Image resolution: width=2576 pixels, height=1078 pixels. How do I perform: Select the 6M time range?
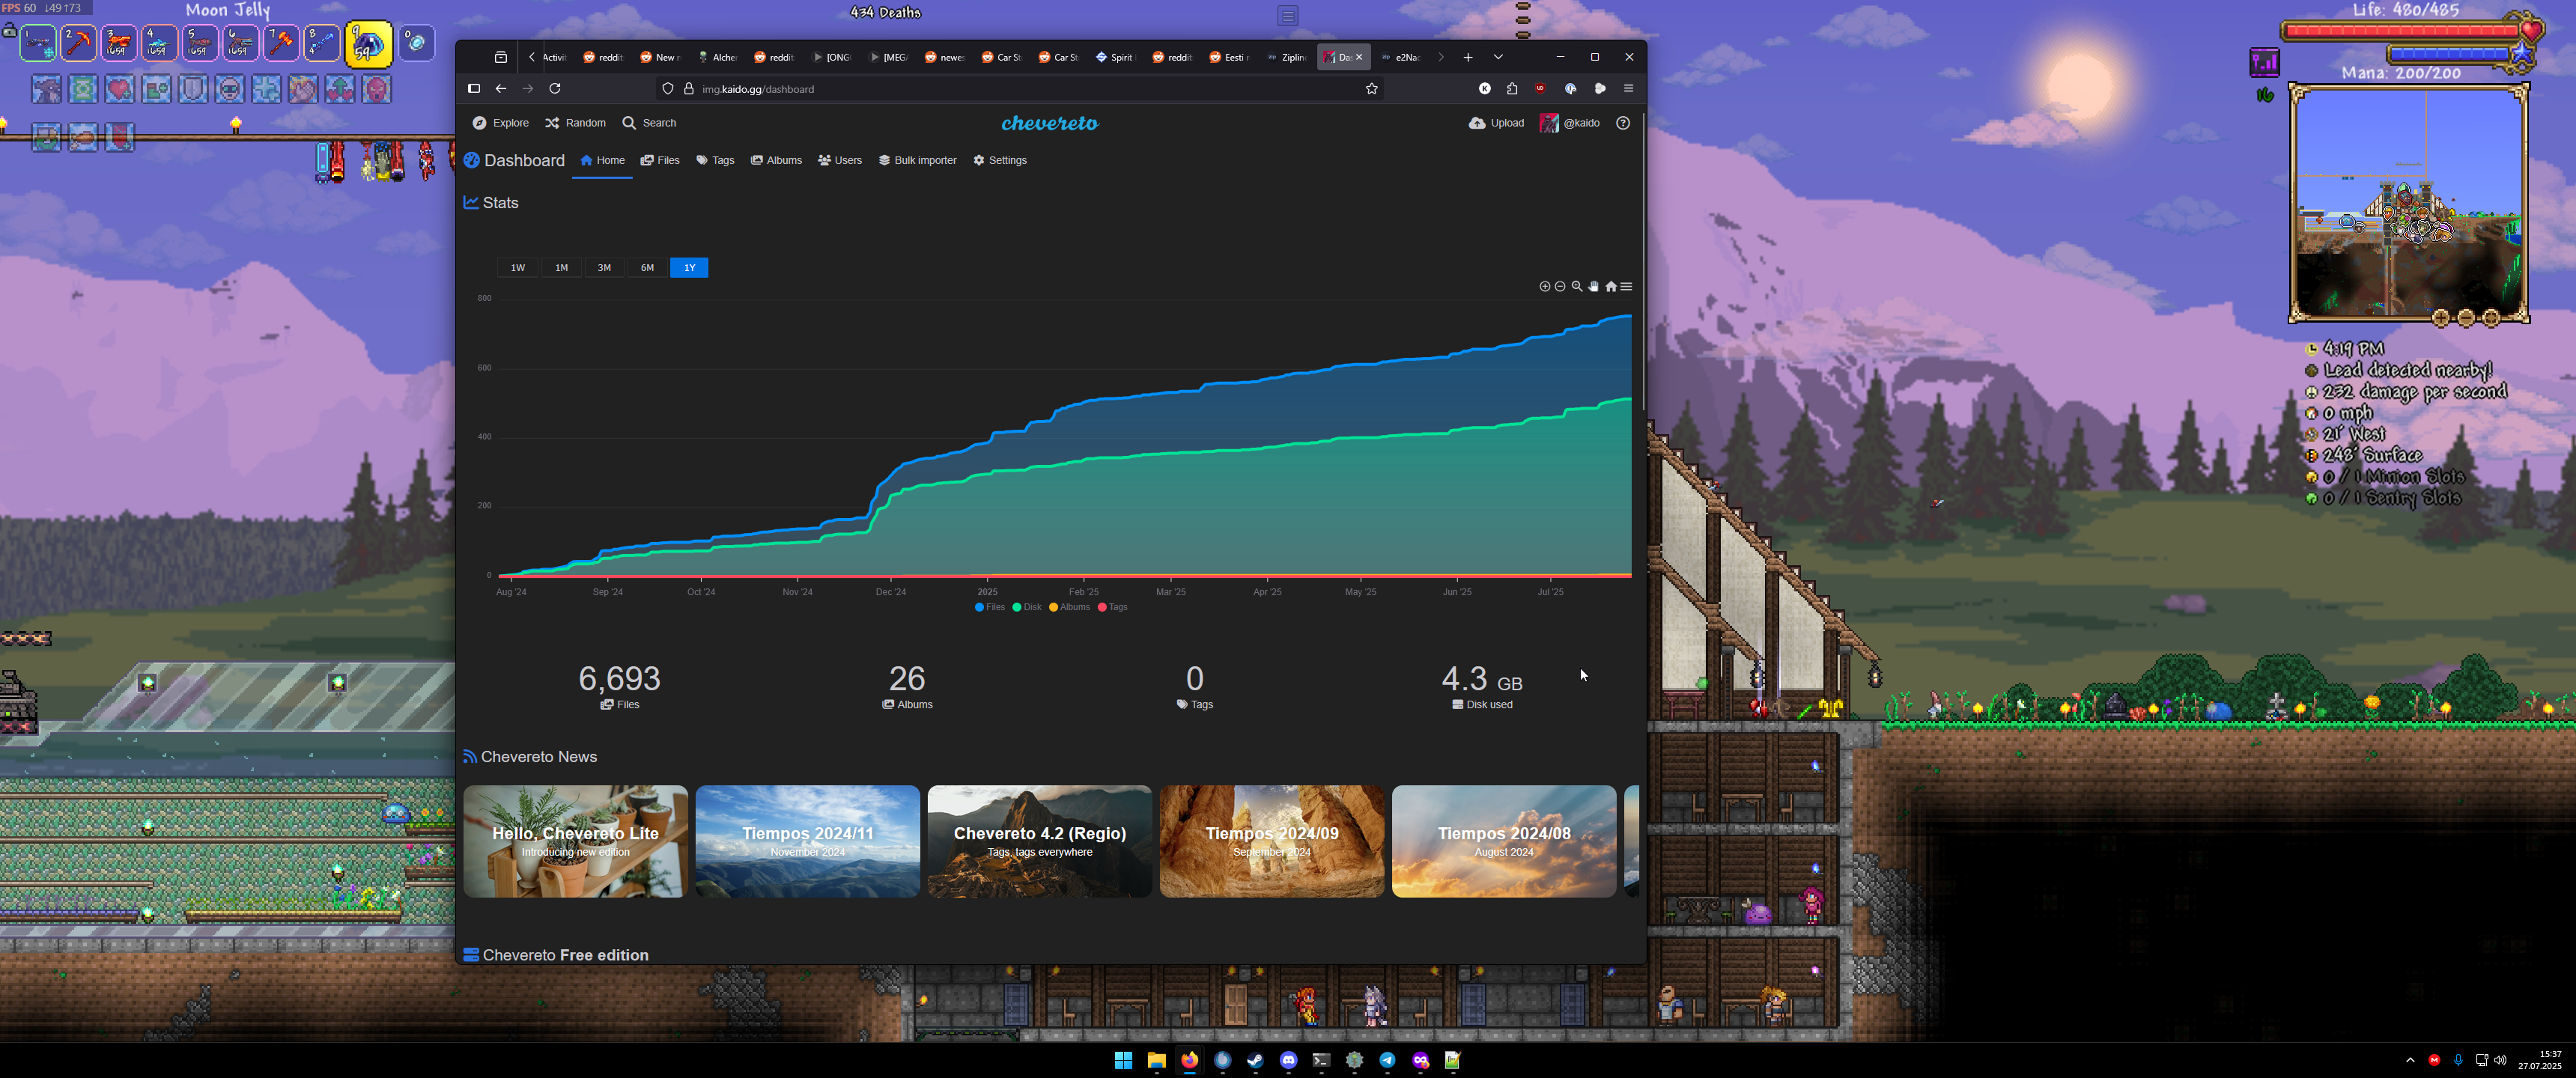647,267
